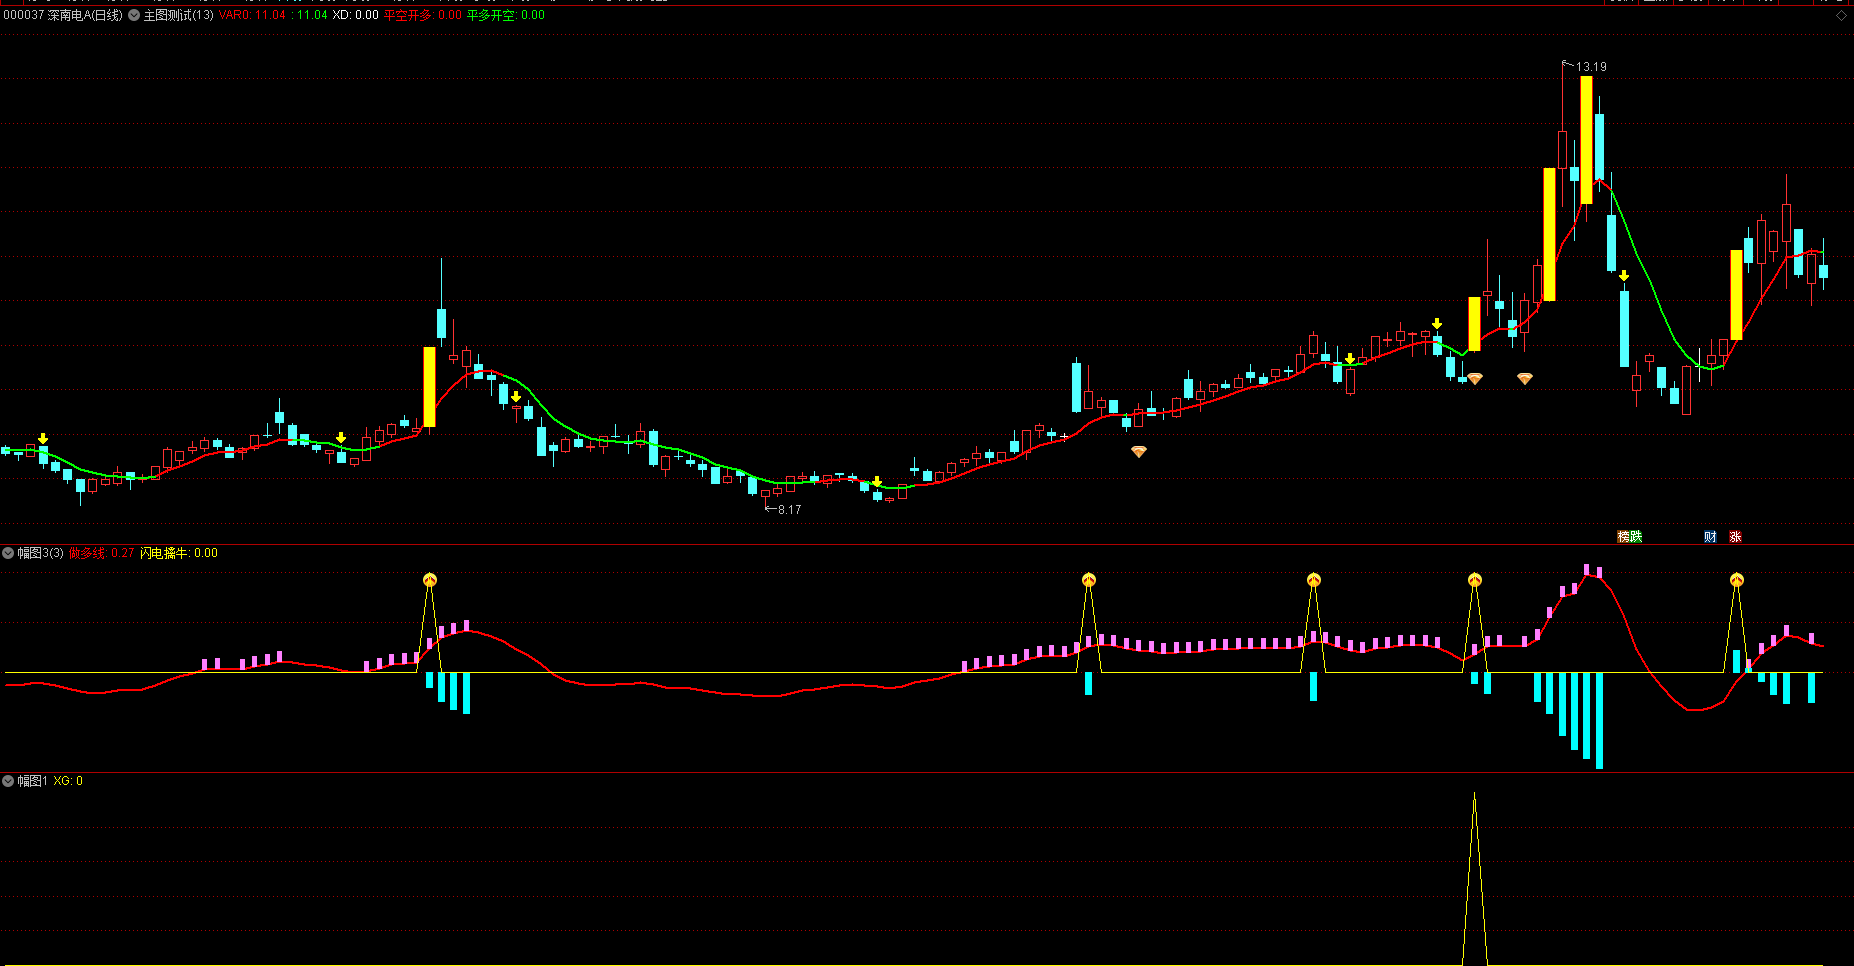Click the rightmost yellow down-arrow marker
The height and width of the screenshot is (966, 1854).
pos(1624,276)
